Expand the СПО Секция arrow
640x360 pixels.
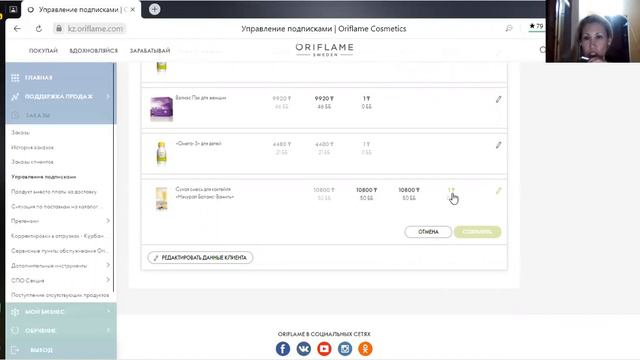coord(108,280)
